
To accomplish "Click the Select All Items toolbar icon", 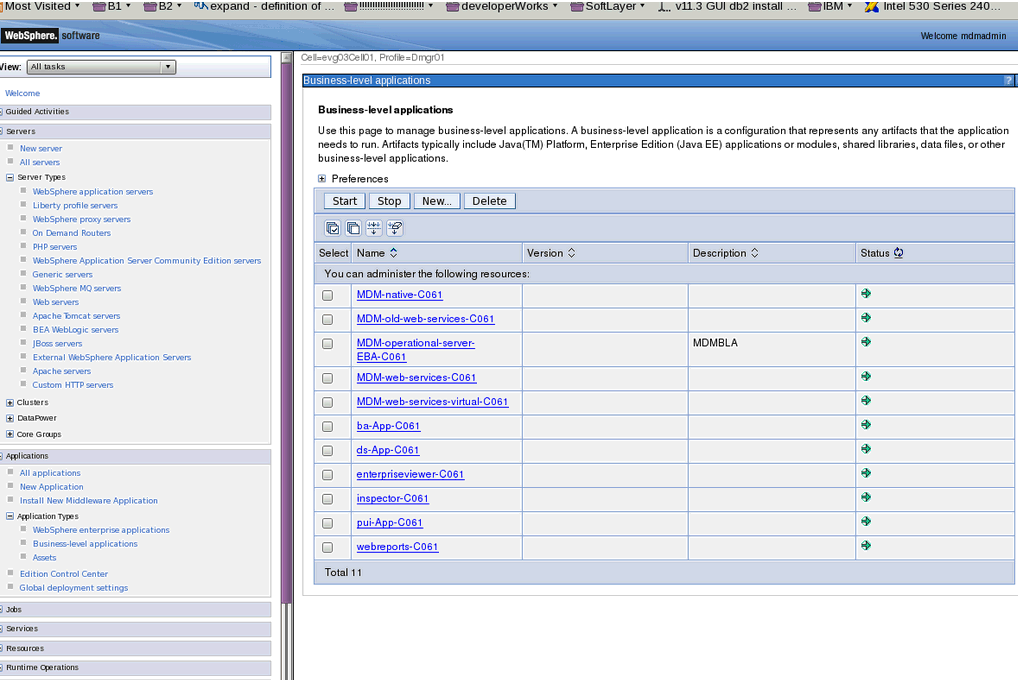I will pyautogui.click(x=332, y=227).
